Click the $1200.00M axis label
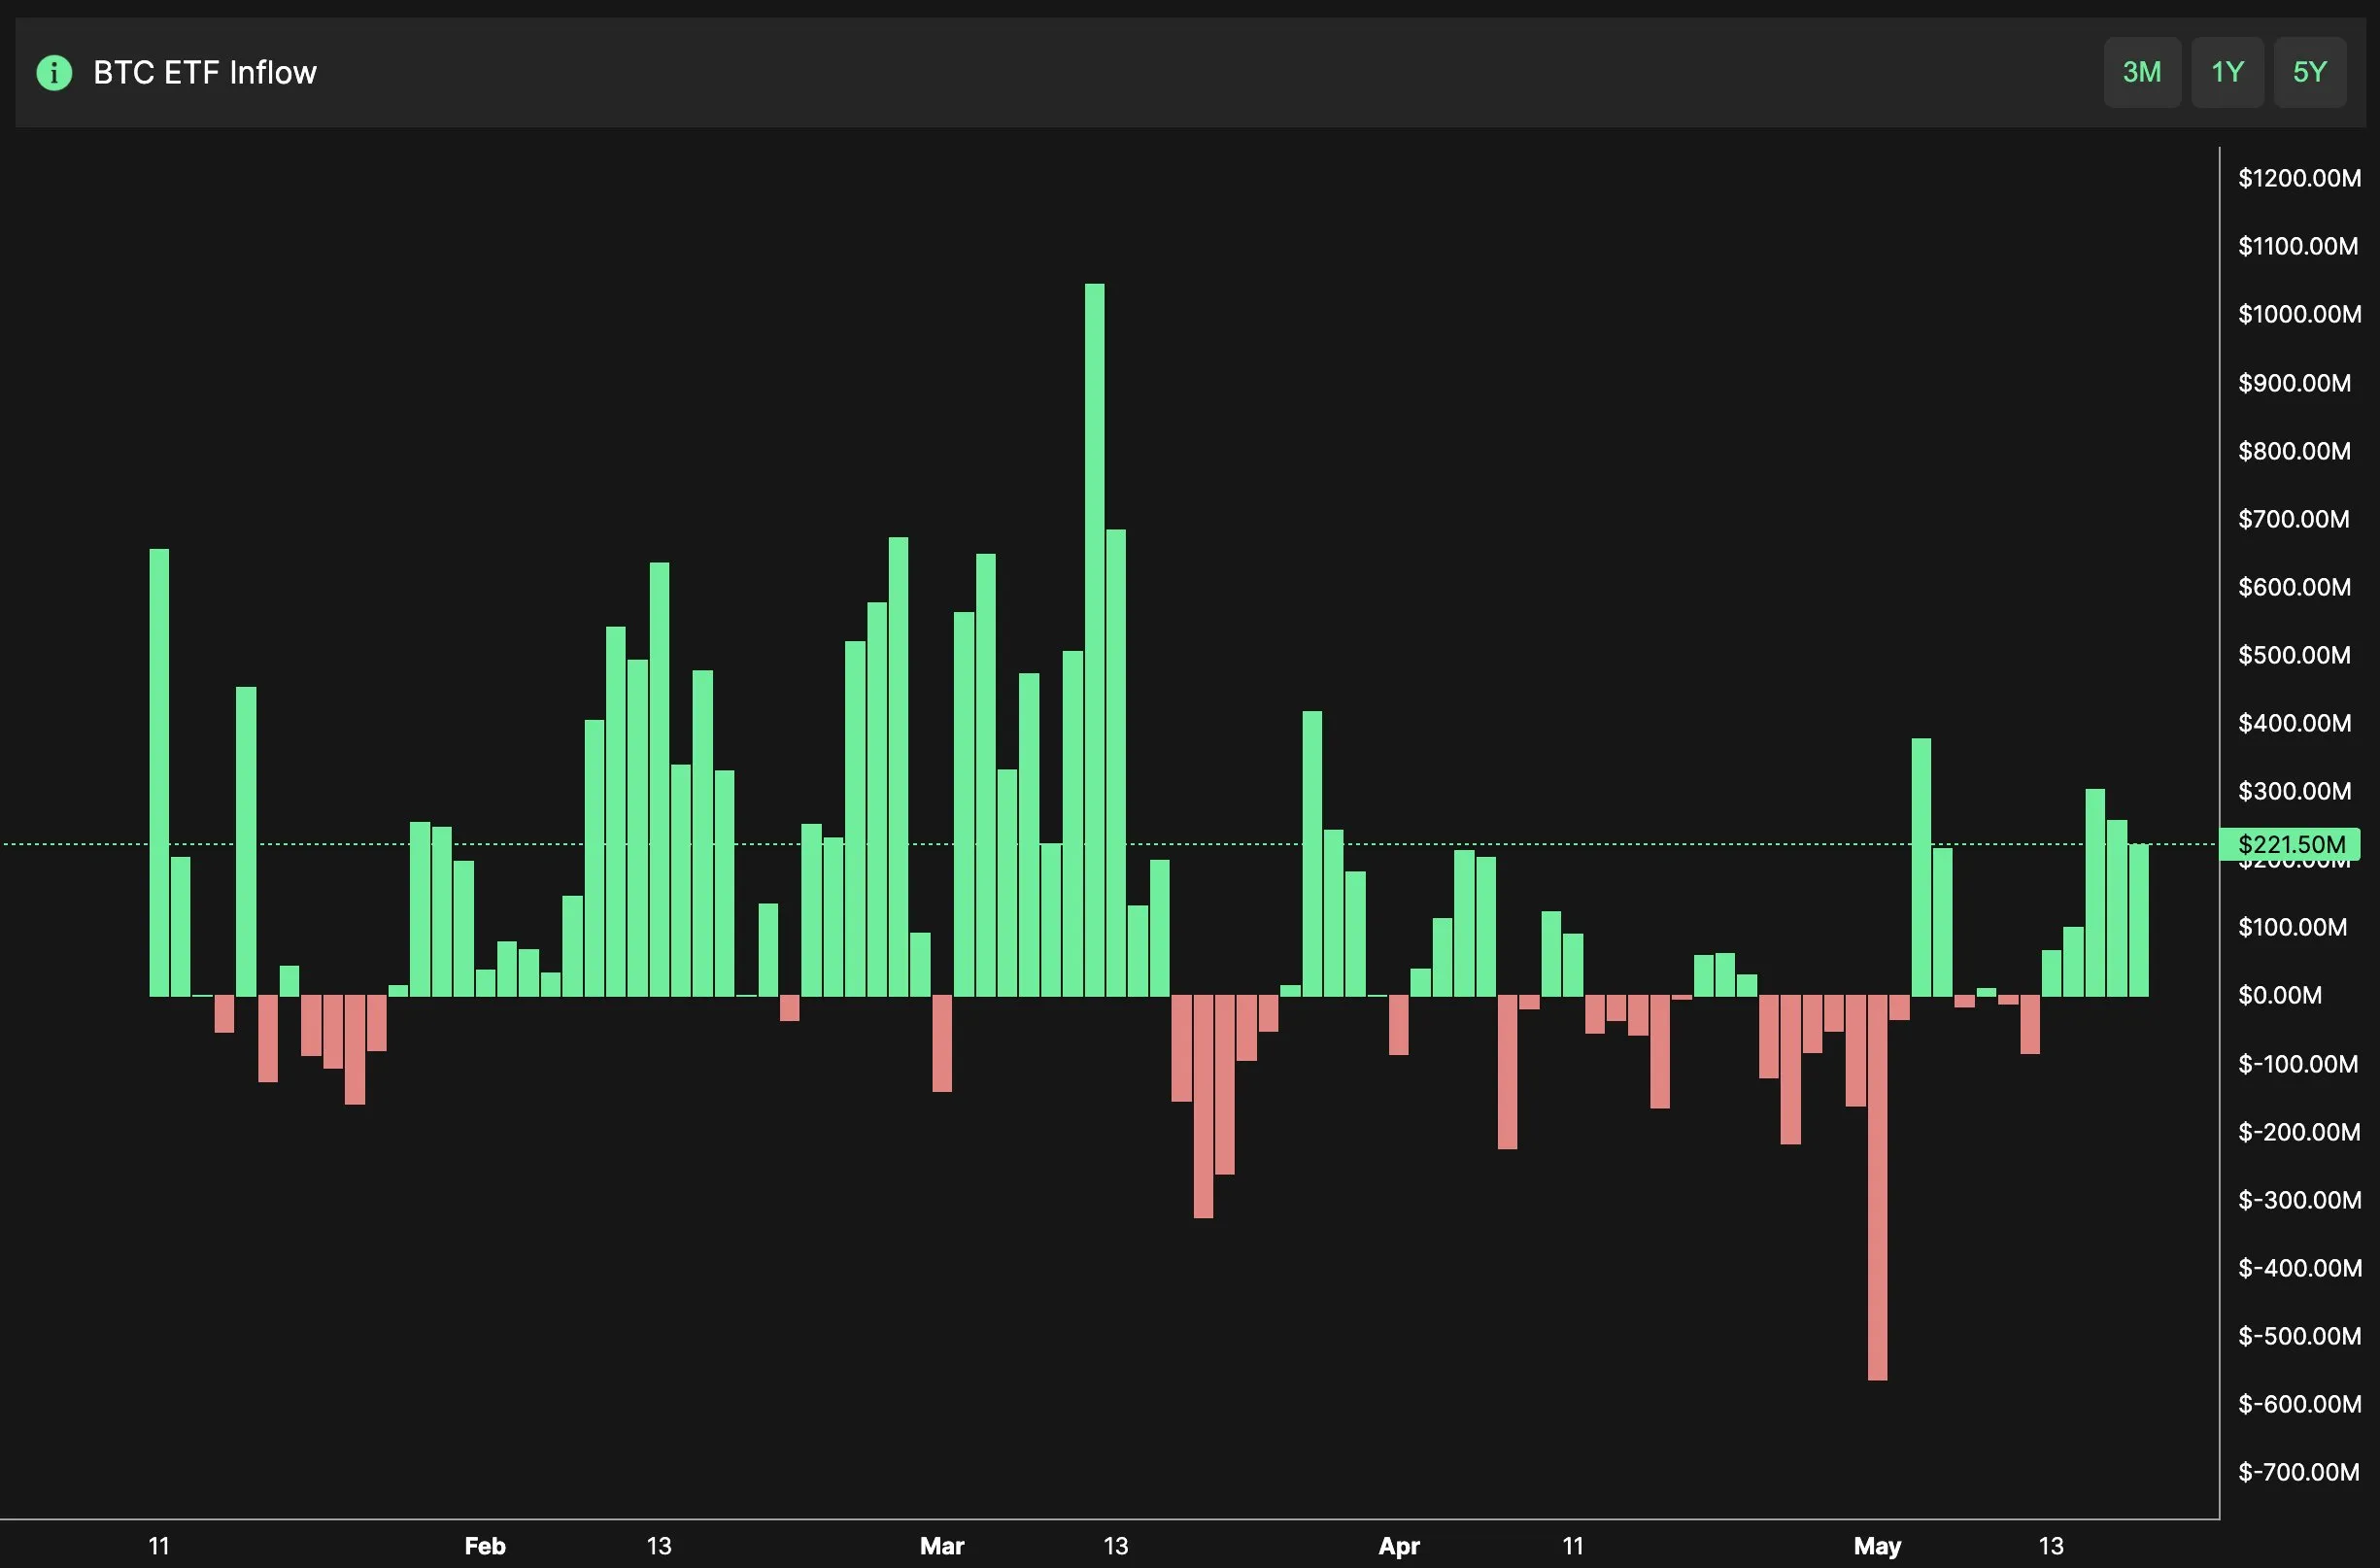Viewport: 2380px width, 1568px height. pos(2297,178)
